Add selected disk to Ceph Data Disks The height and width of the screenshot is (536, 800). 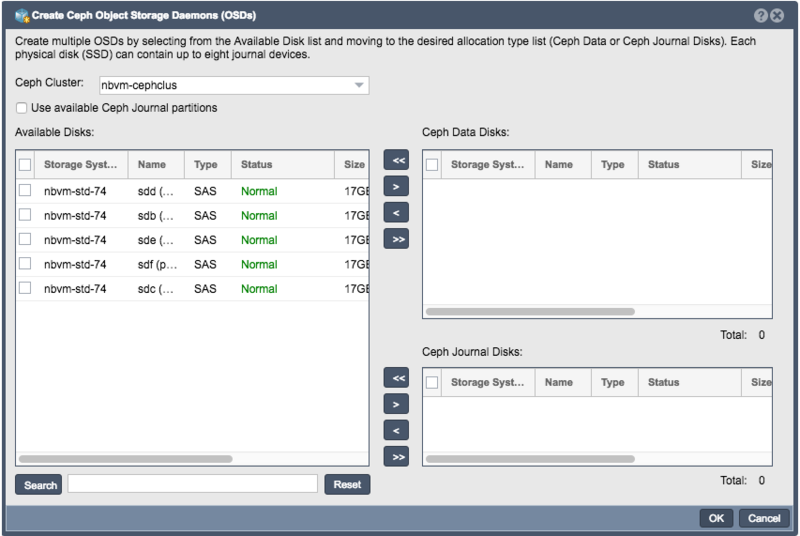[396, 187]
